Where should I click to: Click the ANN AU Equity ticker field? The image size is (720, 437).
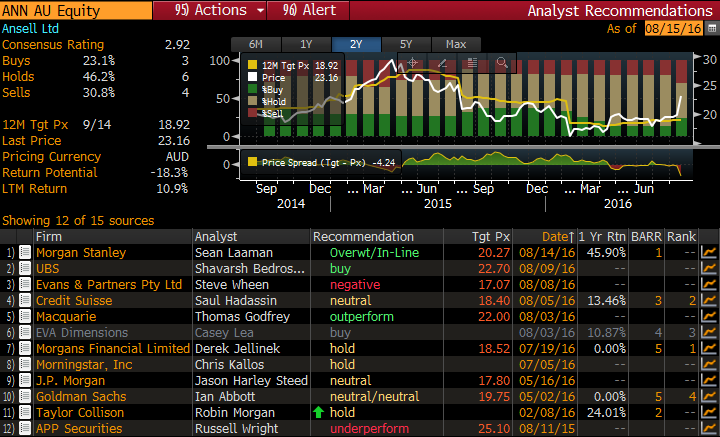(76, 10)
